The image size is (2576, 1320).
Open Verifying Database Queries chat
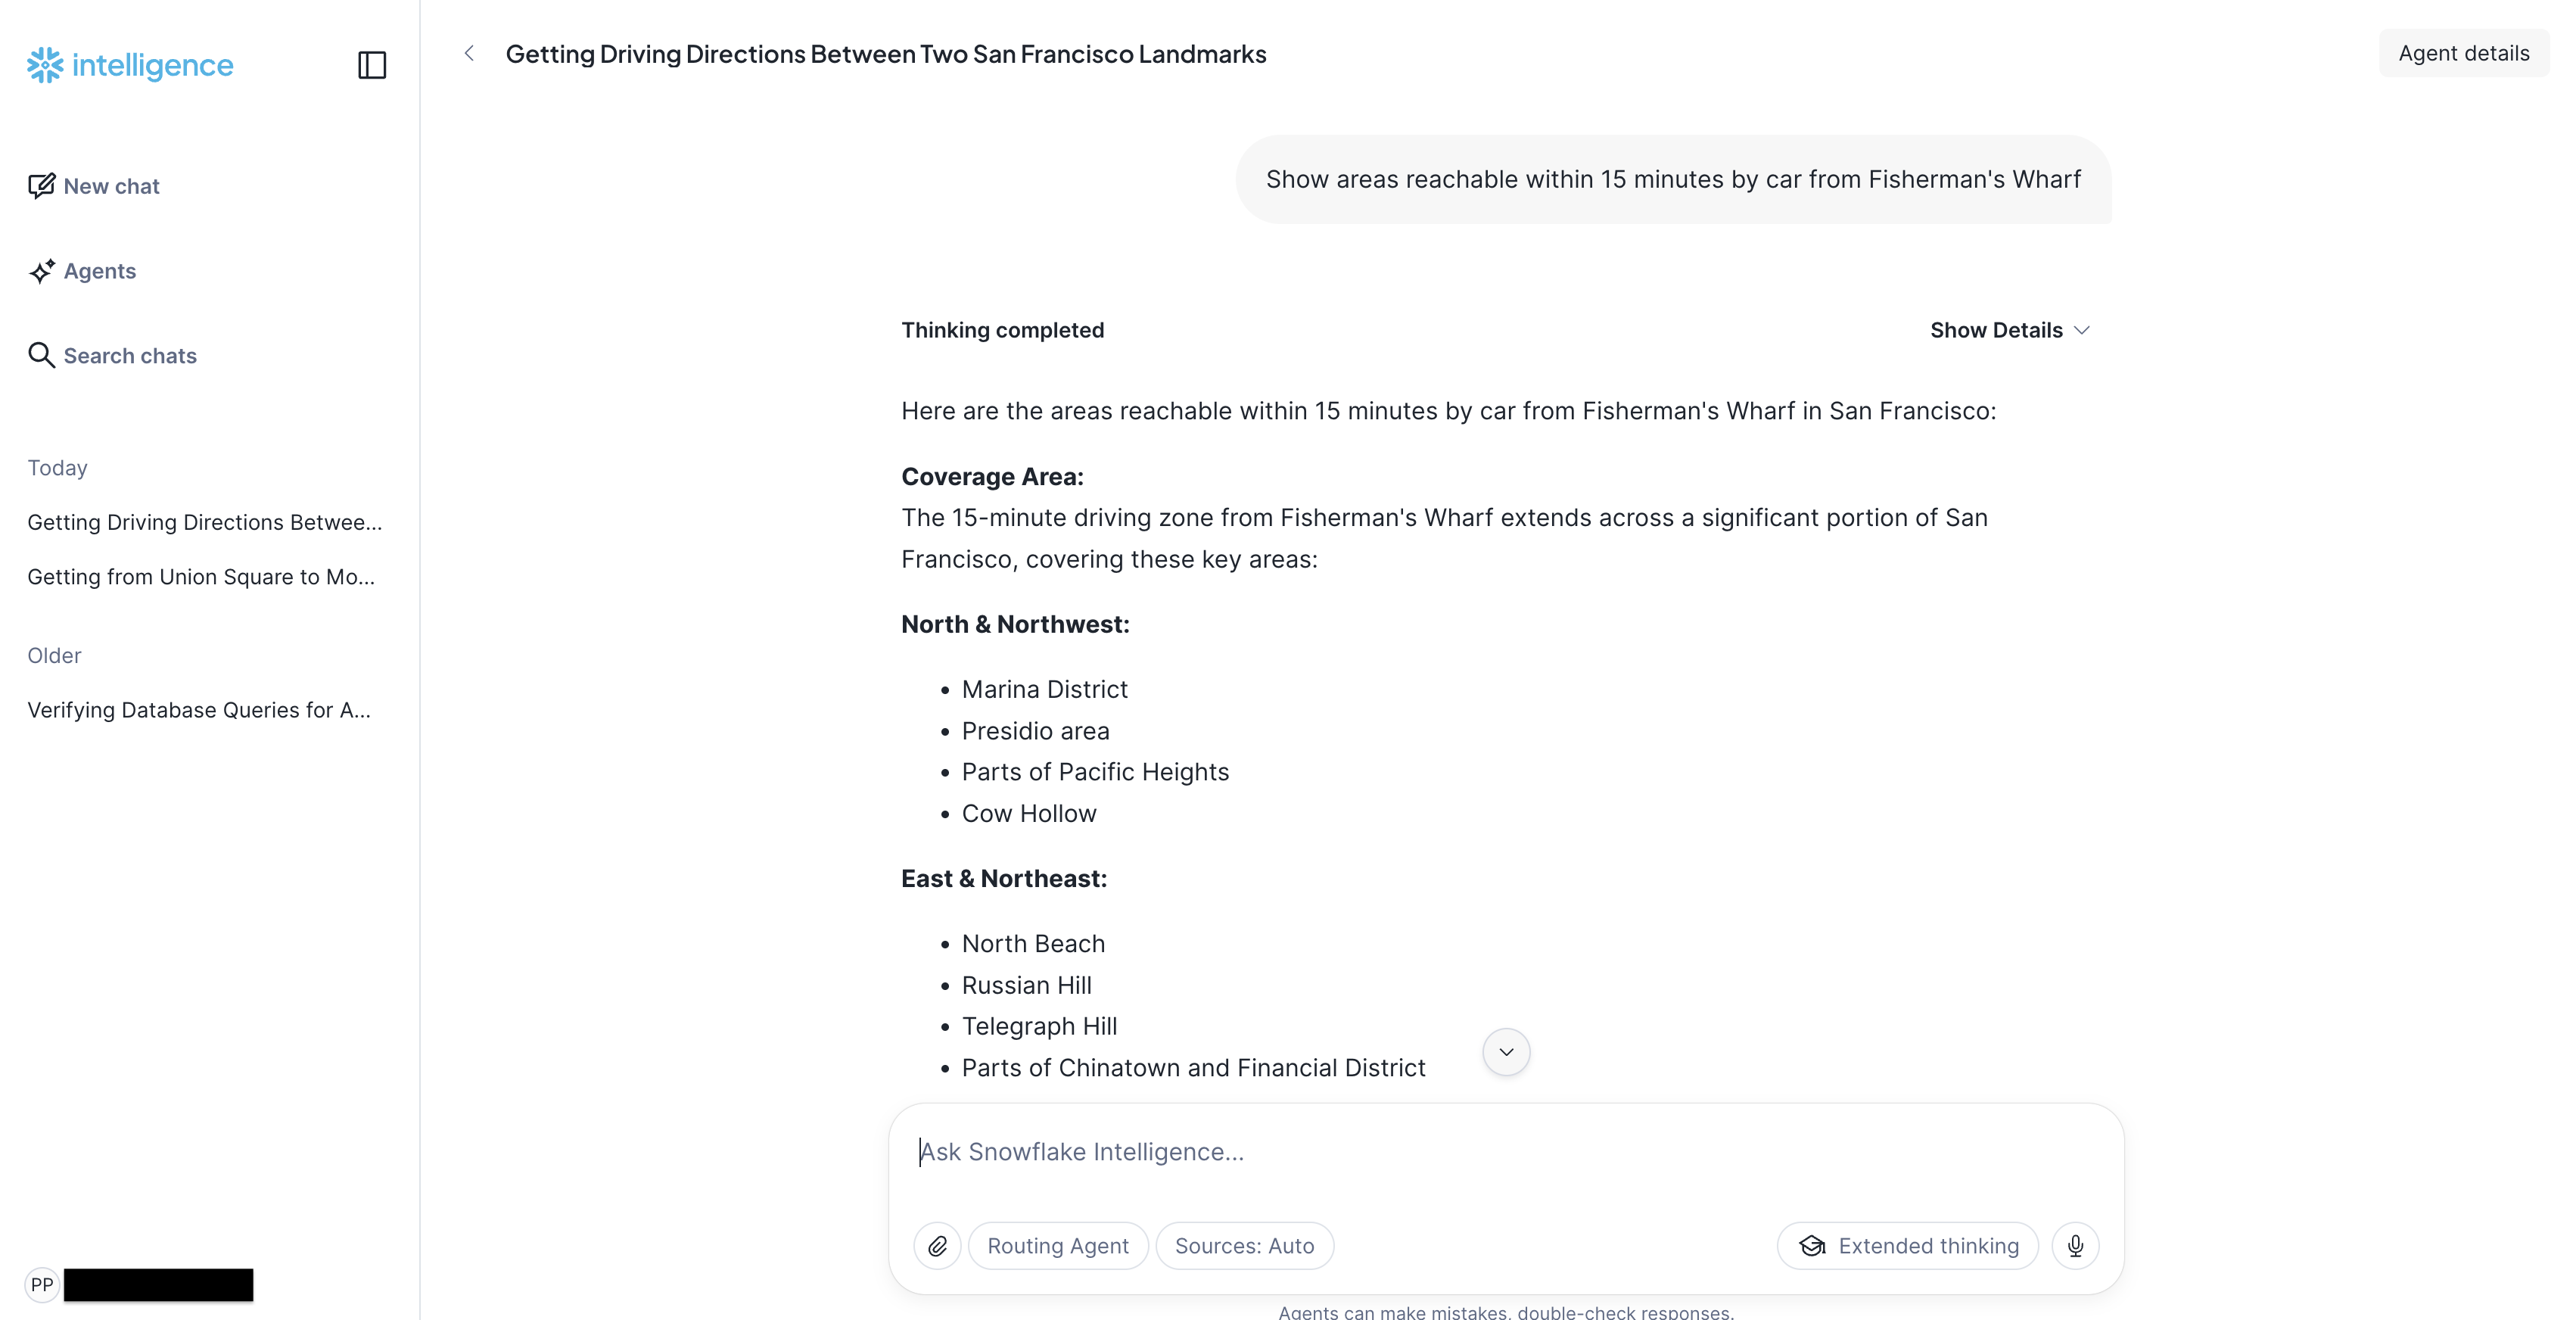point(199,710)
